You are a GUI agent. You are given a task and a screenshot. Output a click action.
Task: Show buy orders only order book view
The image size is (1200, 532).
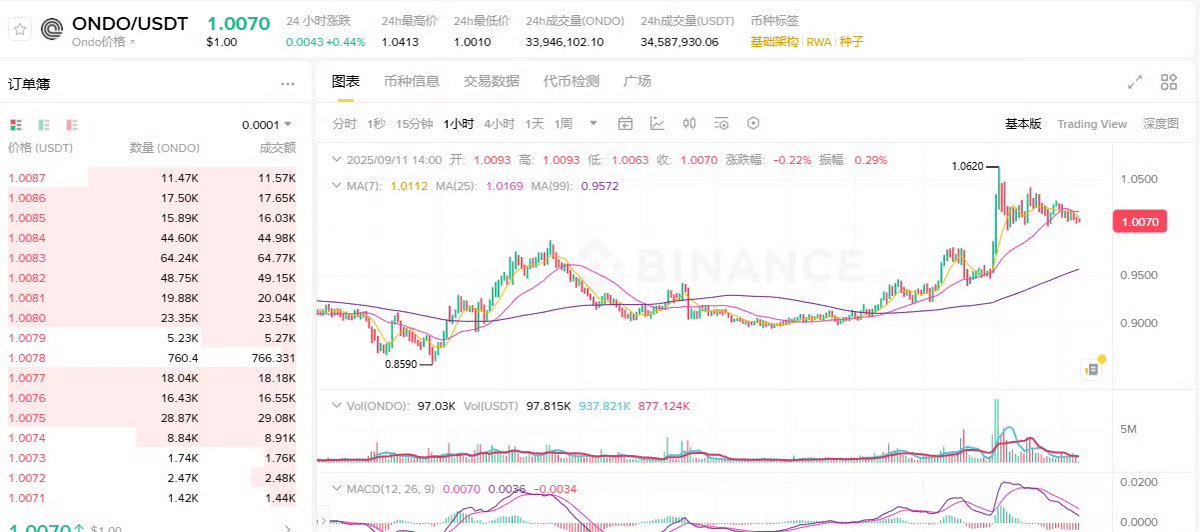coord(43,125)
